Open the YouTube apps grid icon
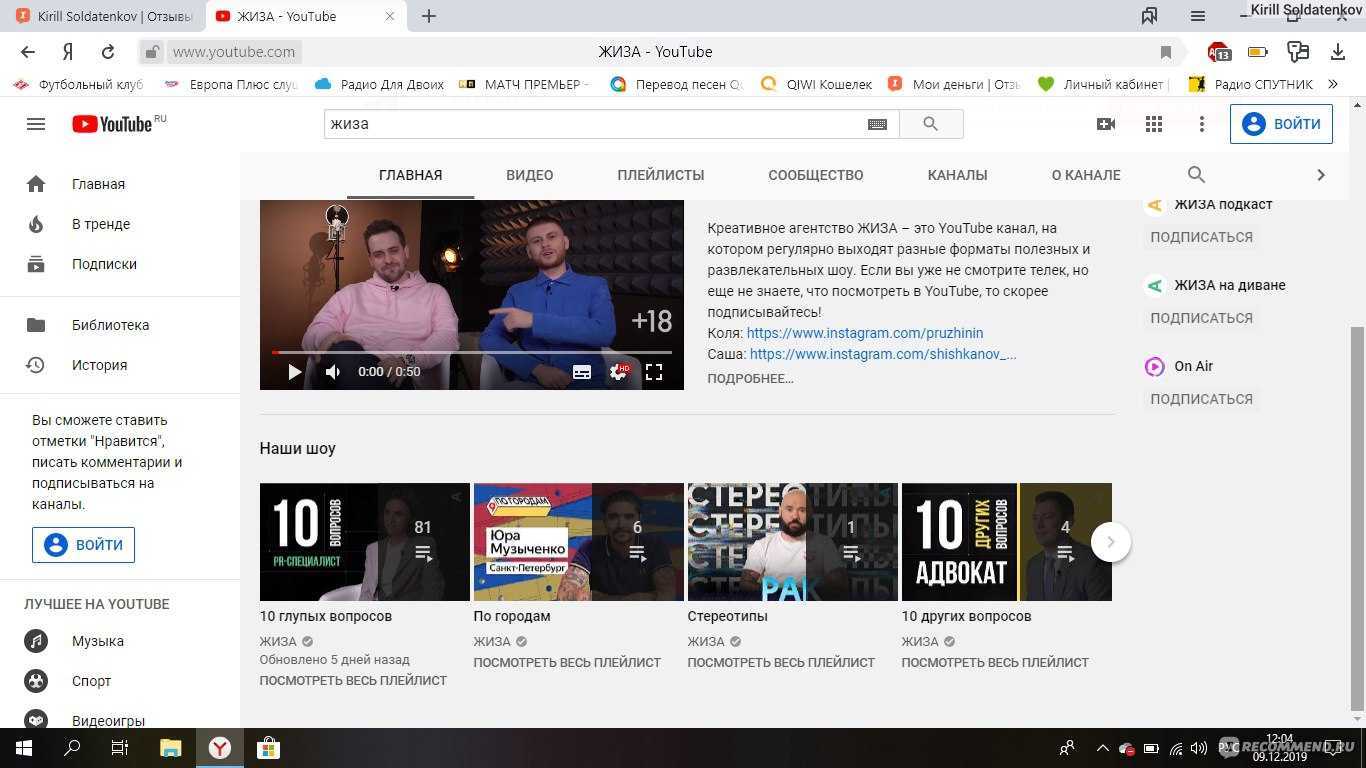Viewport: 1366px width, 768px height. [1154, 124]
